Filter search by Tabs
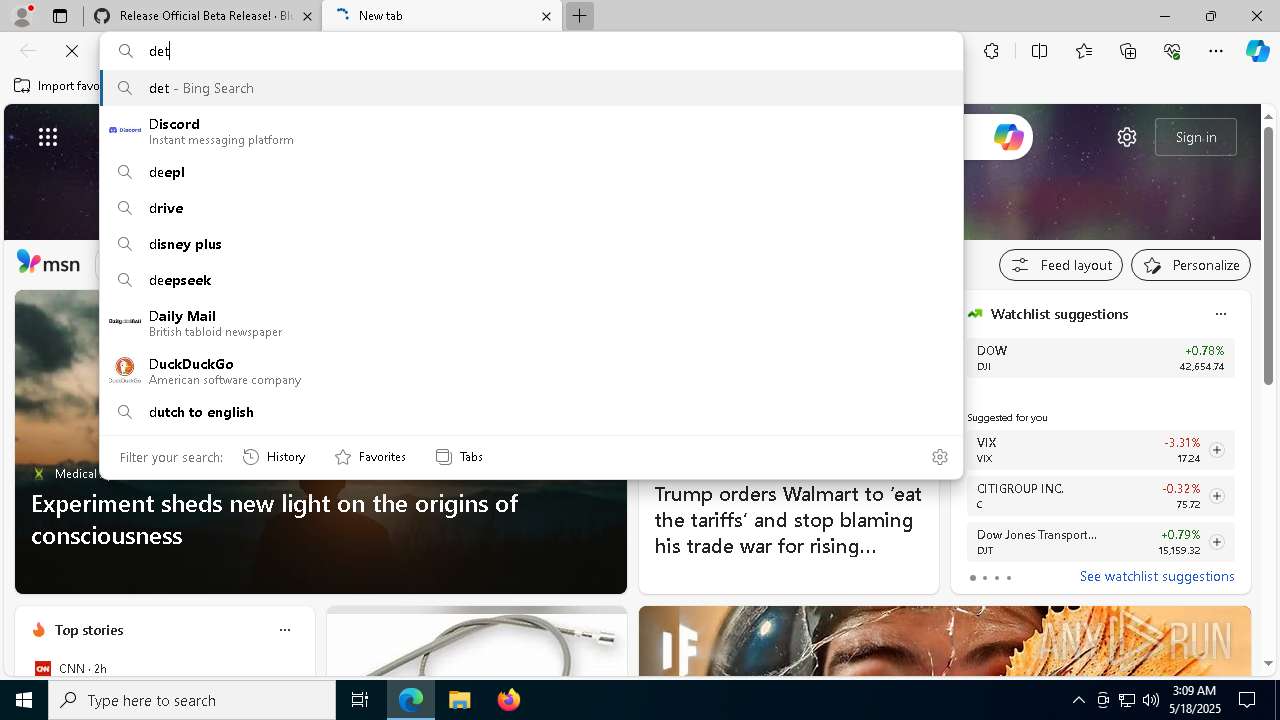The width and height of the screenshot is (1280, 720). click(x=460, y=457)
